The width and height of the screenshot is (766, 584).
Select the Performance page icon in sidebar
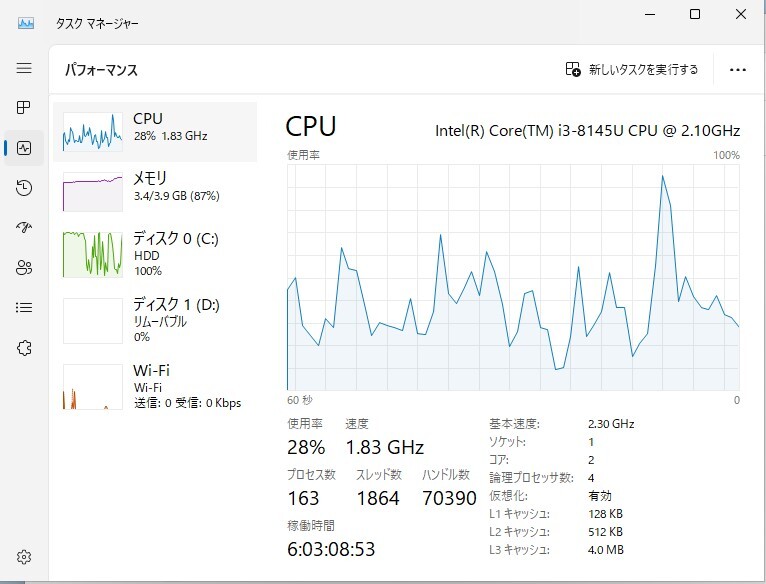tap(24, 148)
